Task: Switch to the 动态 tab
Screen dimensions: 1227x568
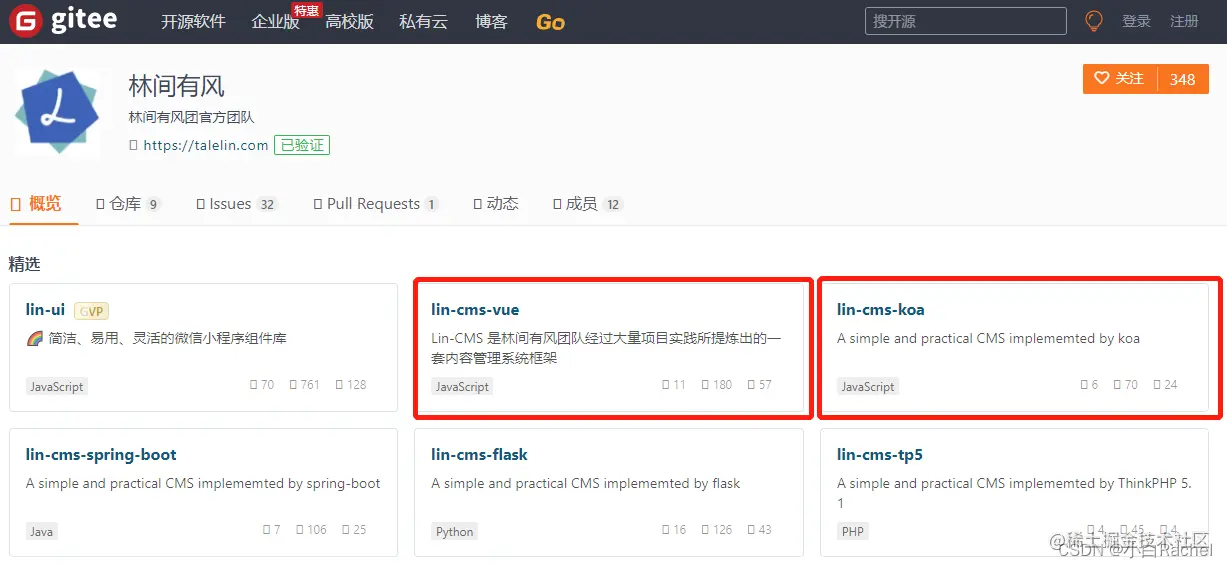Action: pos(496,204)
